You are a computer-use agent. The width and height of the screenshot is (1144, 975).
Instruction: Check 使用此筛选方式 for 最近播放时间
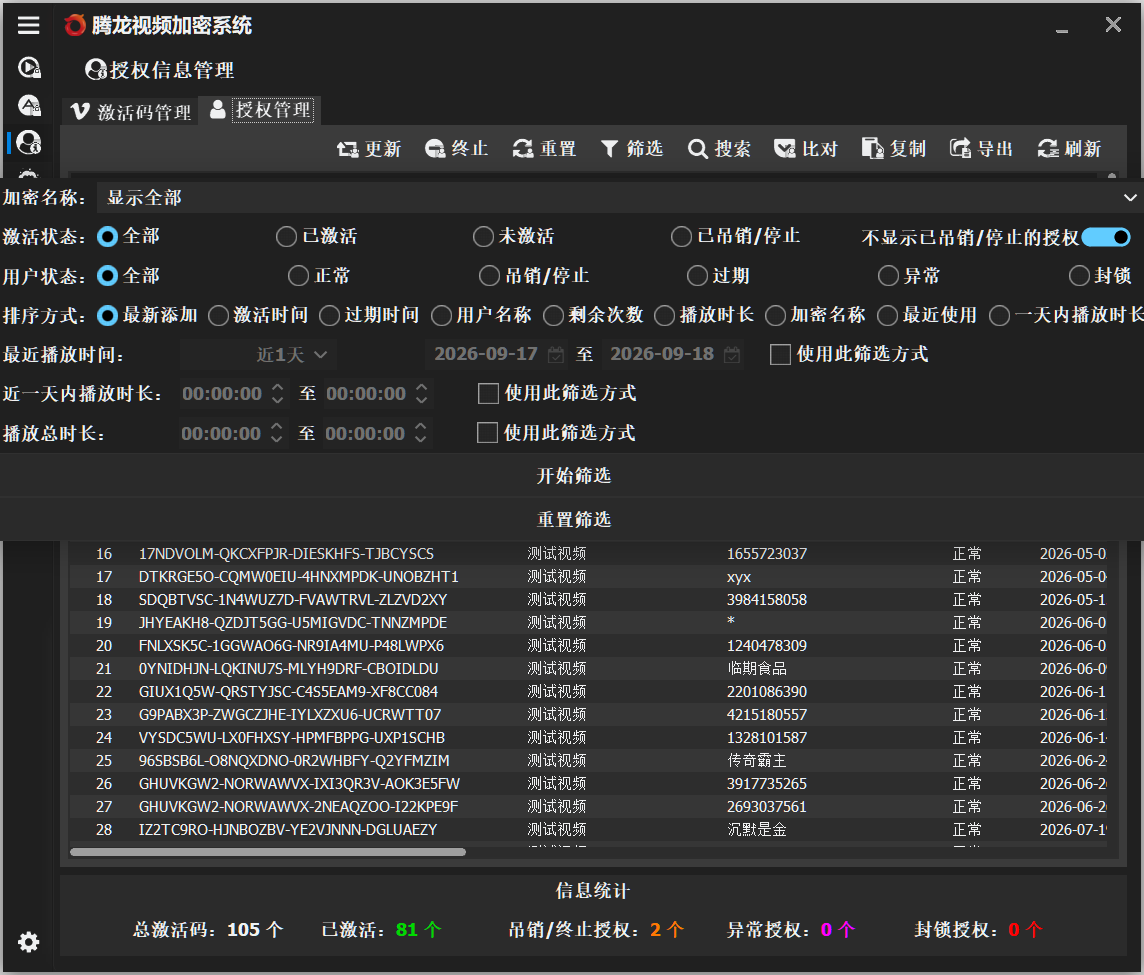point(780,355)
